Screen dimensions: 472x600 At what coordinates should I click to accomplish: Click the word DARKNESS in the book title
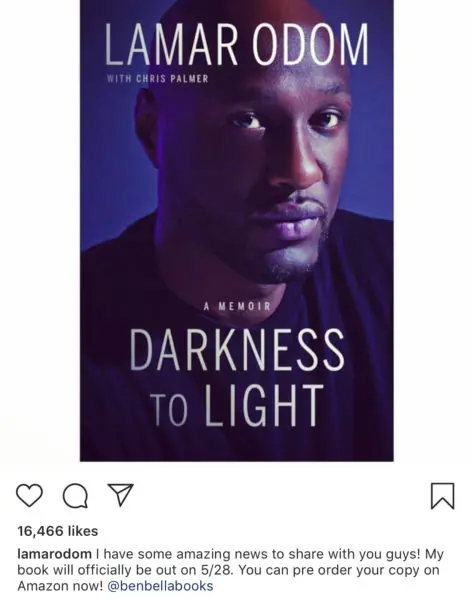(x=237, y=350)
